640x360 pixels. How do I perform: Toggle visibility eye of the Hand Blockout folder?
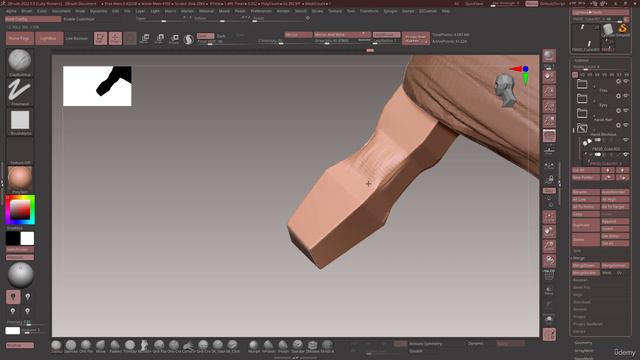(626, 125)
